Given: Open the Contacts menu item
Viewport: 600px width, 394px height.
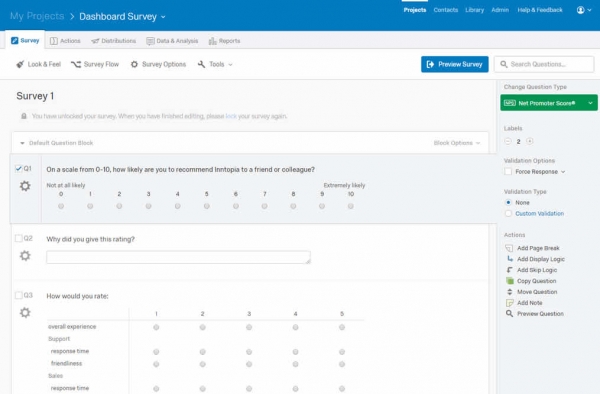Looking at the screenshot, I should 445,10.
